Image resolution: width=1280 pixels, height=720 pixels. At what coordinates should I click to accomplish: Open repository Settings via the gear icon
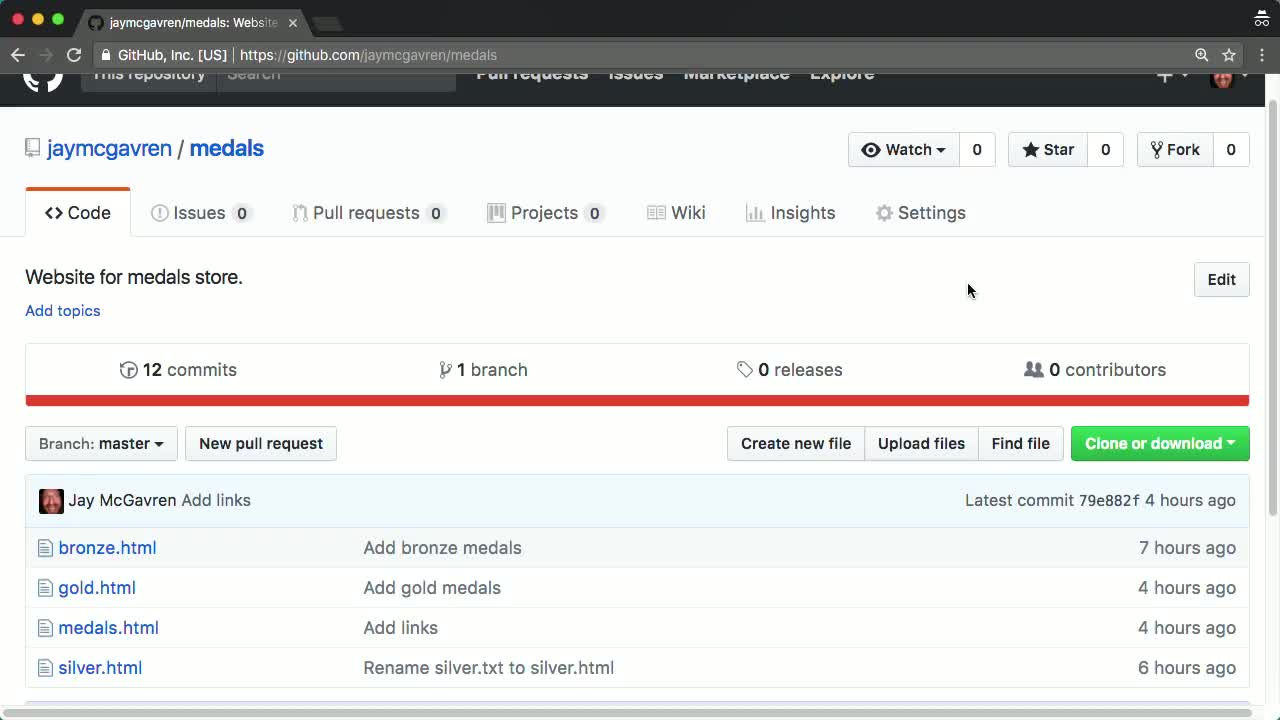(884, 213)
